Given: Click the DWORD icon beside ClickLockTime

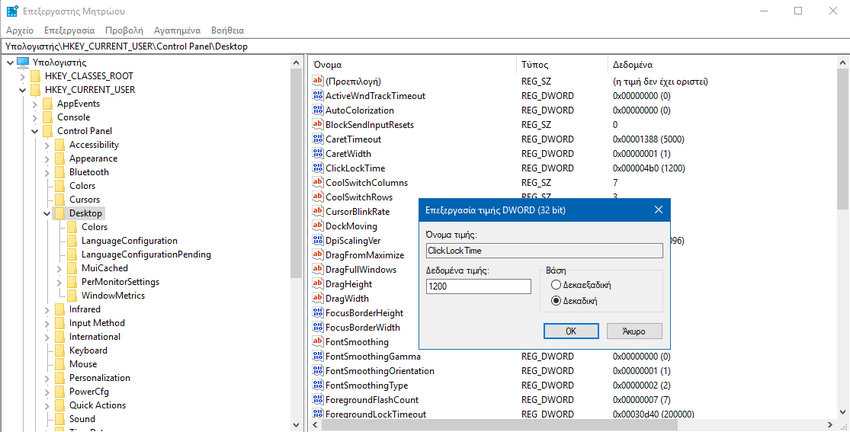Looking at the screenshot, I should pyautogui.click(x=318, y=168).
